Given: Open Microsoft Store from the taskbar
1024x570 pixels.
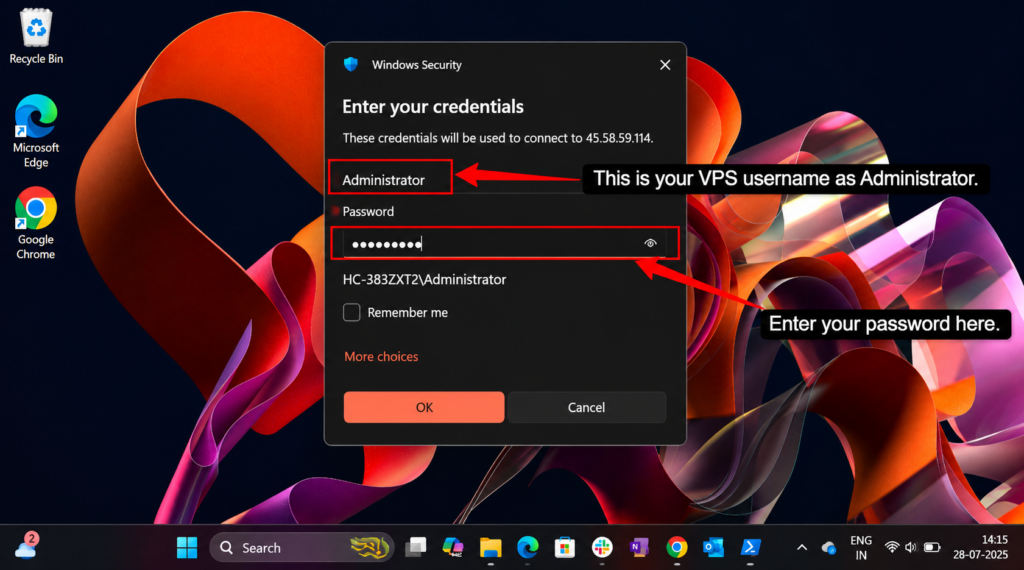Looking at the screenshot, I should coord(565,548).
